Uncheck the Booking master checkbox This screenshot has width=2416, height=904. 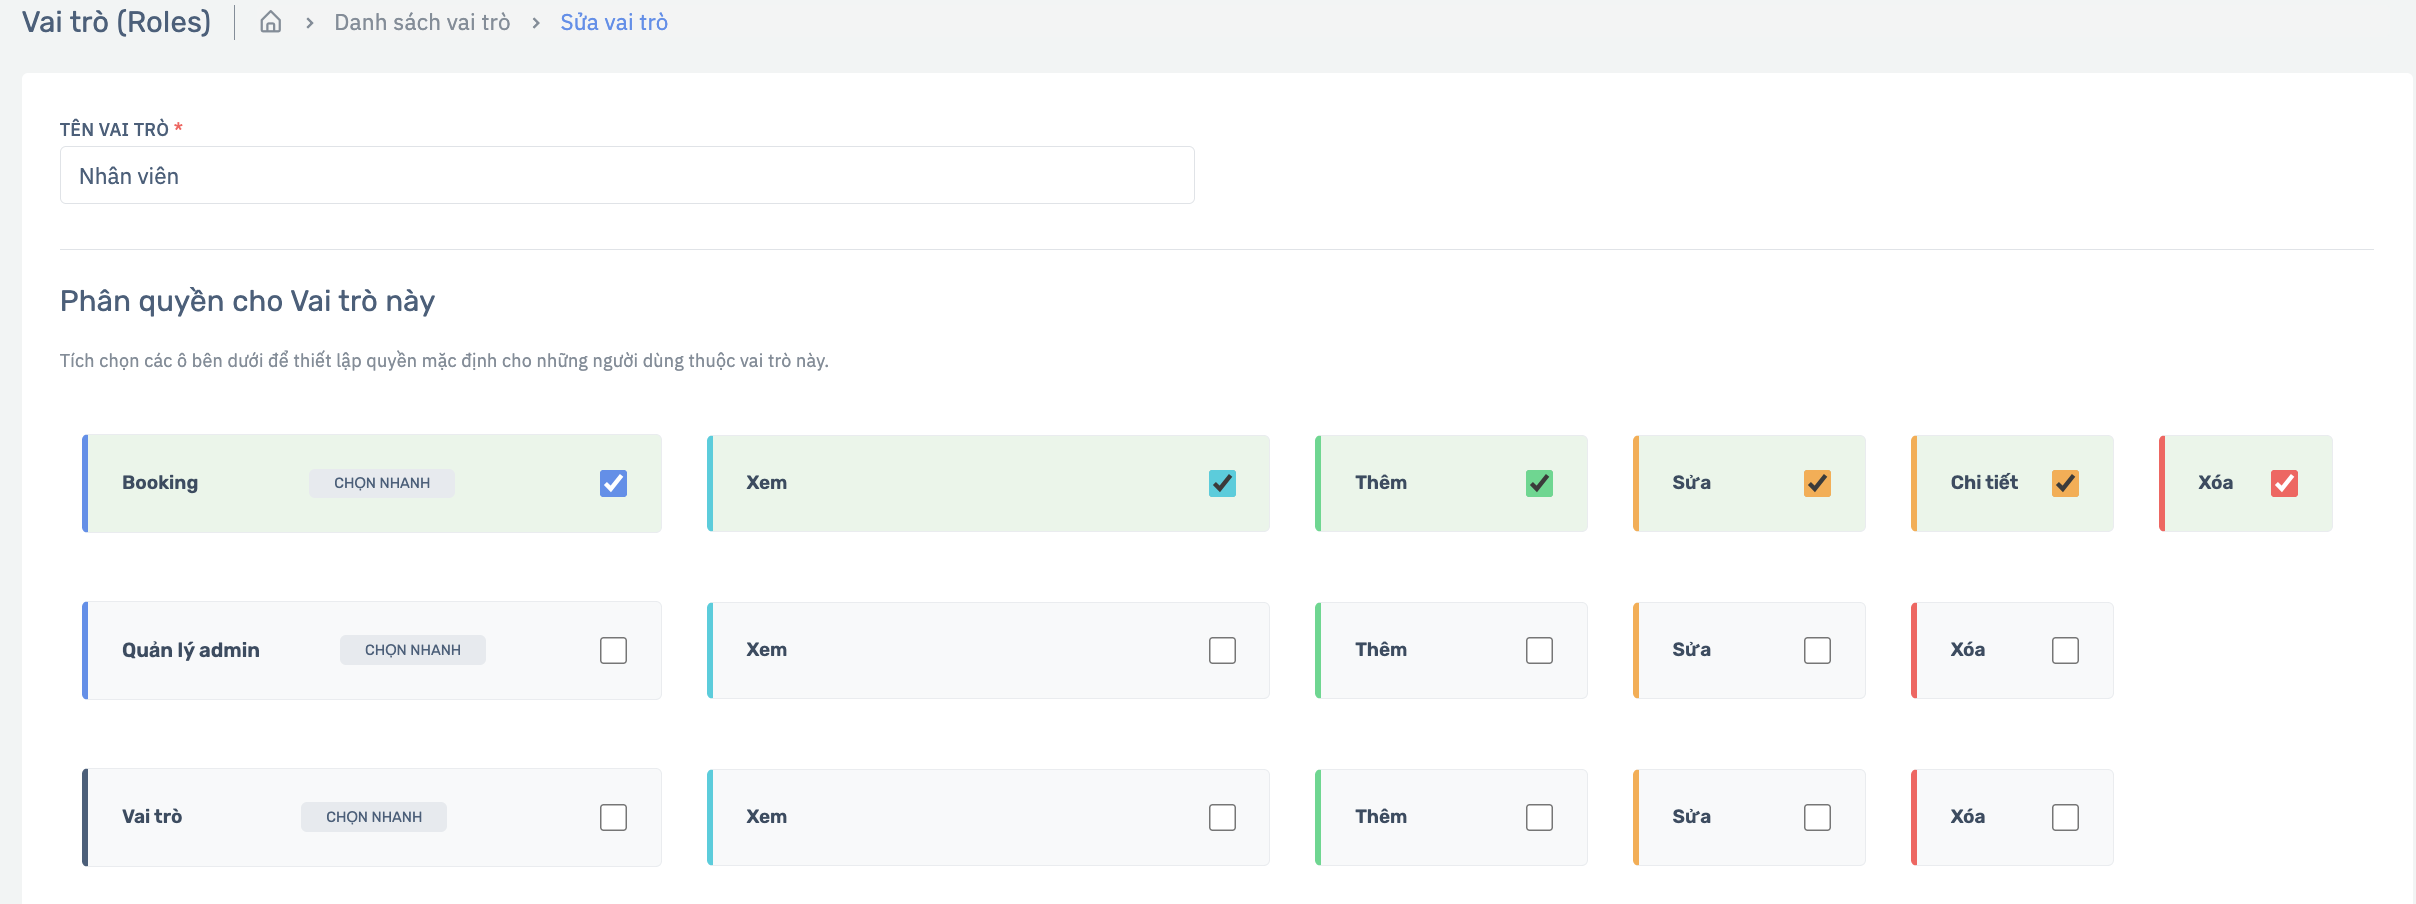tap(613, 483)
